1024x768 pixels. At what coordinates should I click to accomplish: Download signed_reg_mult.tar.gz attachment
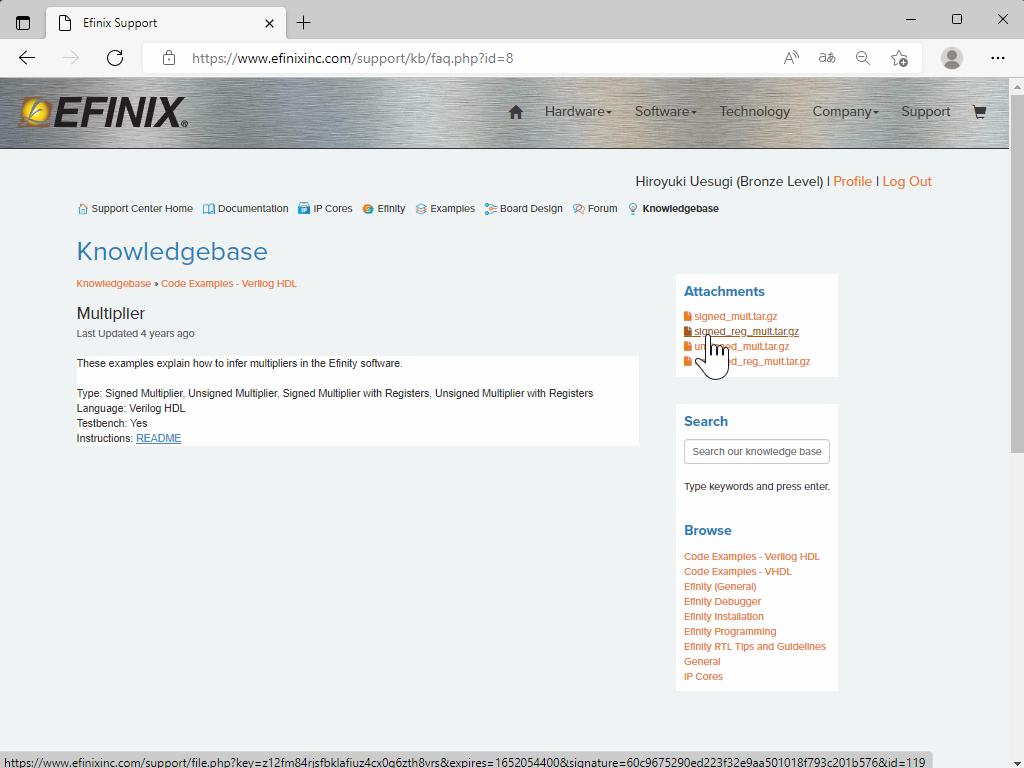pyautogui.click(x=741, y=331)
